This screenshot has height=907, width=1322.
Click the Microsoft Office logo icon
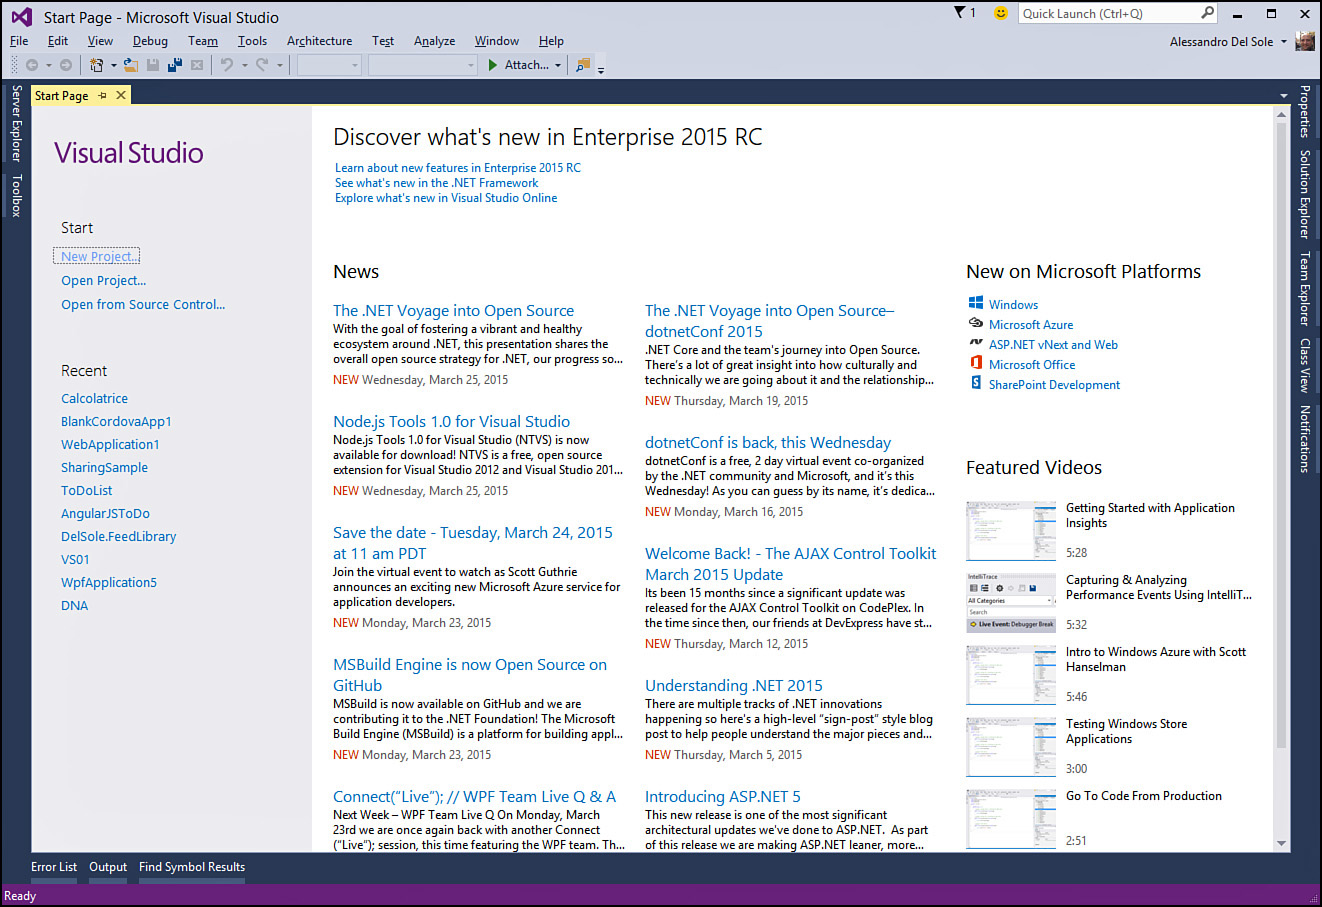point(976,363)
